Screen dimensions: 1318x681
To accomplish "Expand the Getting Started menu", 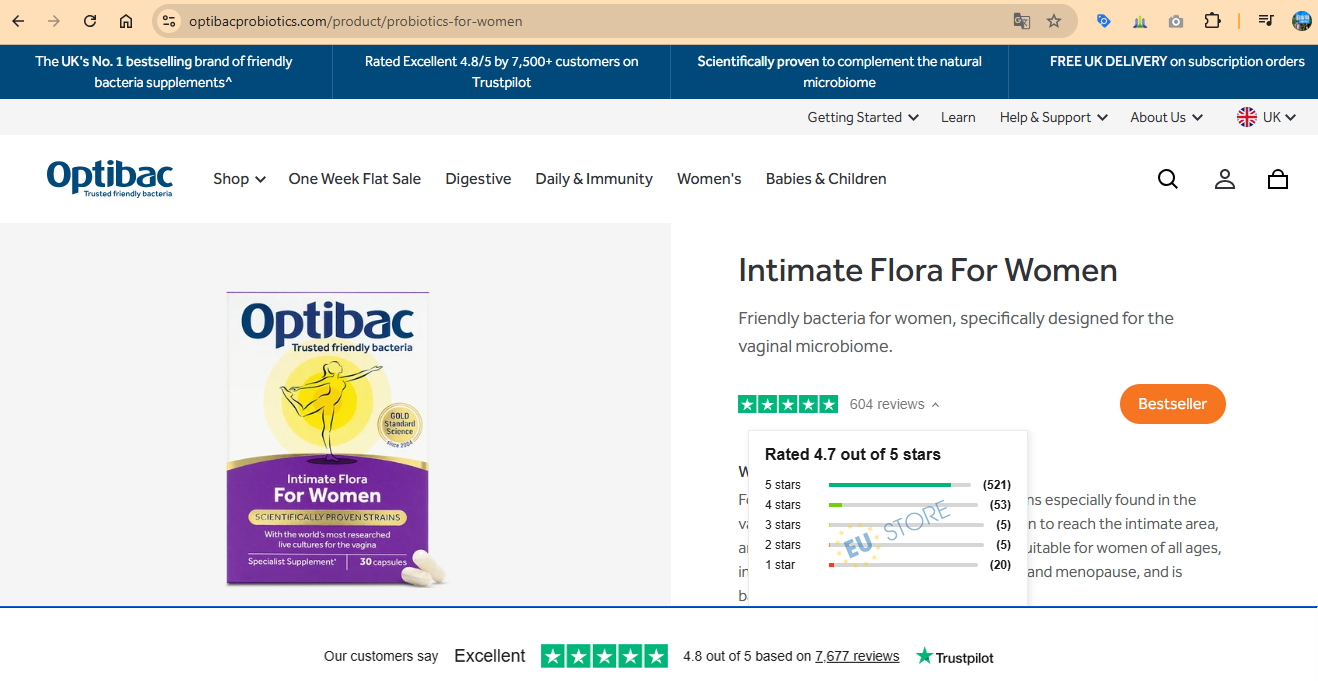I will point(863,117).
